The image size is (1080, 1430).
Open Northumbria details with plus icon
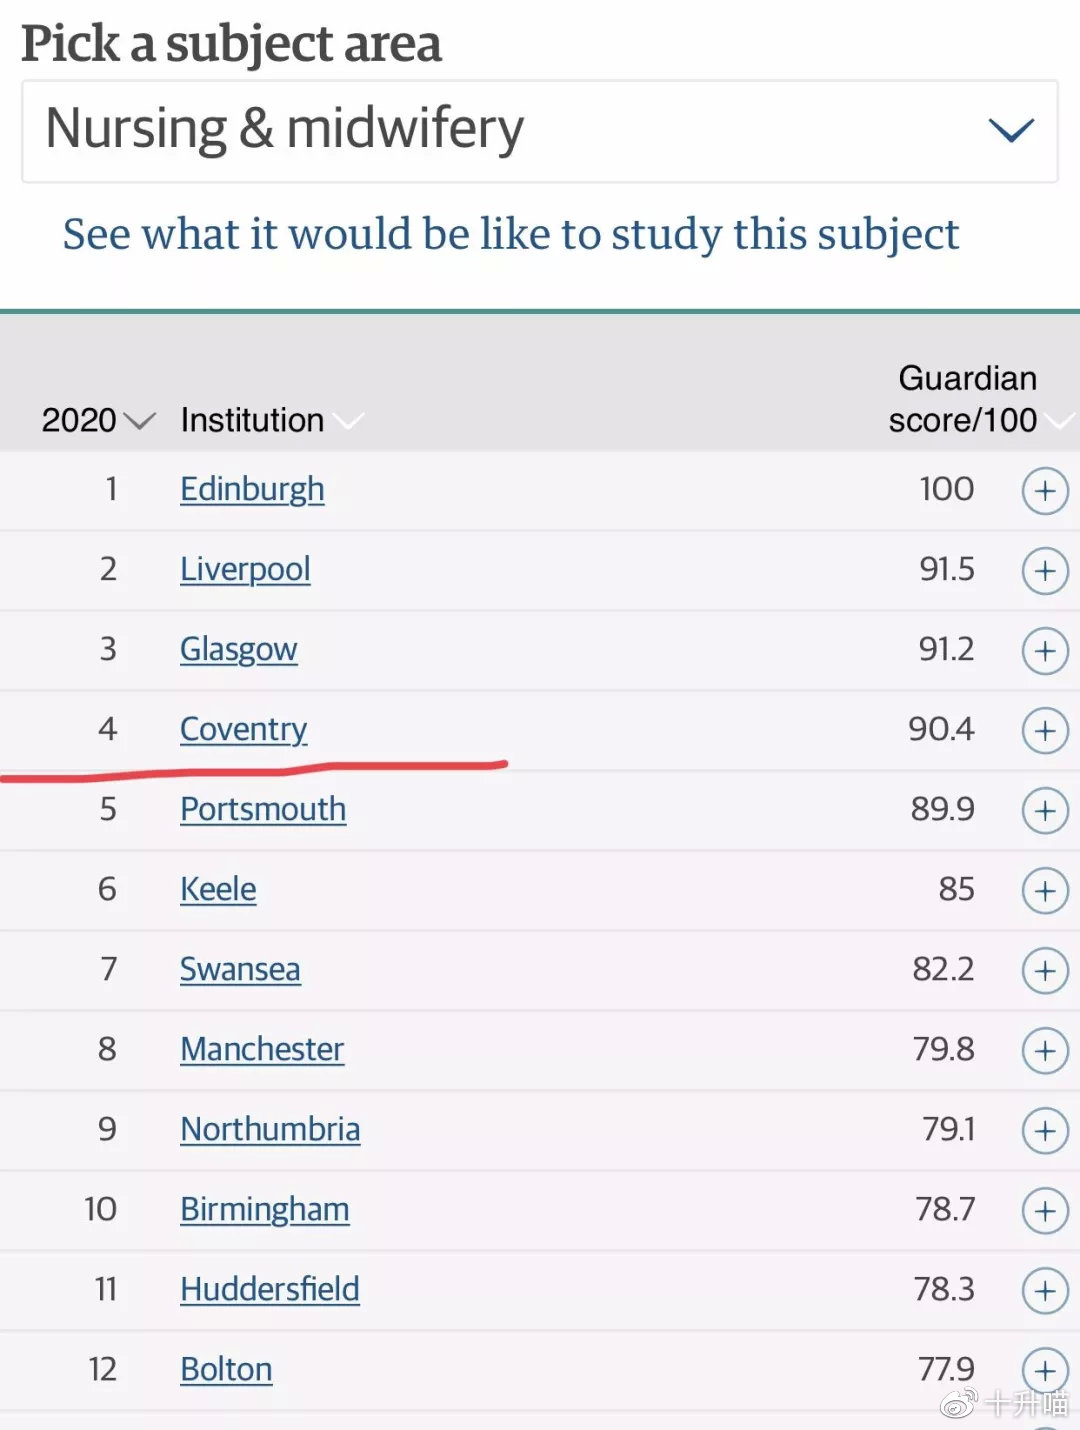[x=1045, y=1131]
